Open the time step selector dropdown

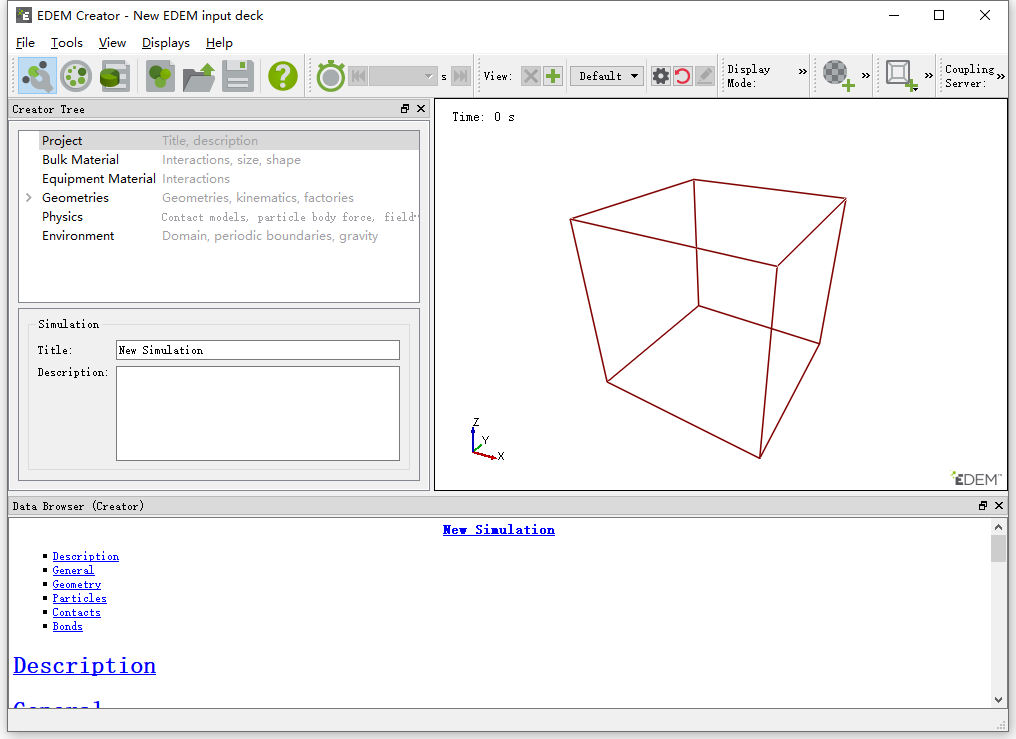tap(403, 76)
